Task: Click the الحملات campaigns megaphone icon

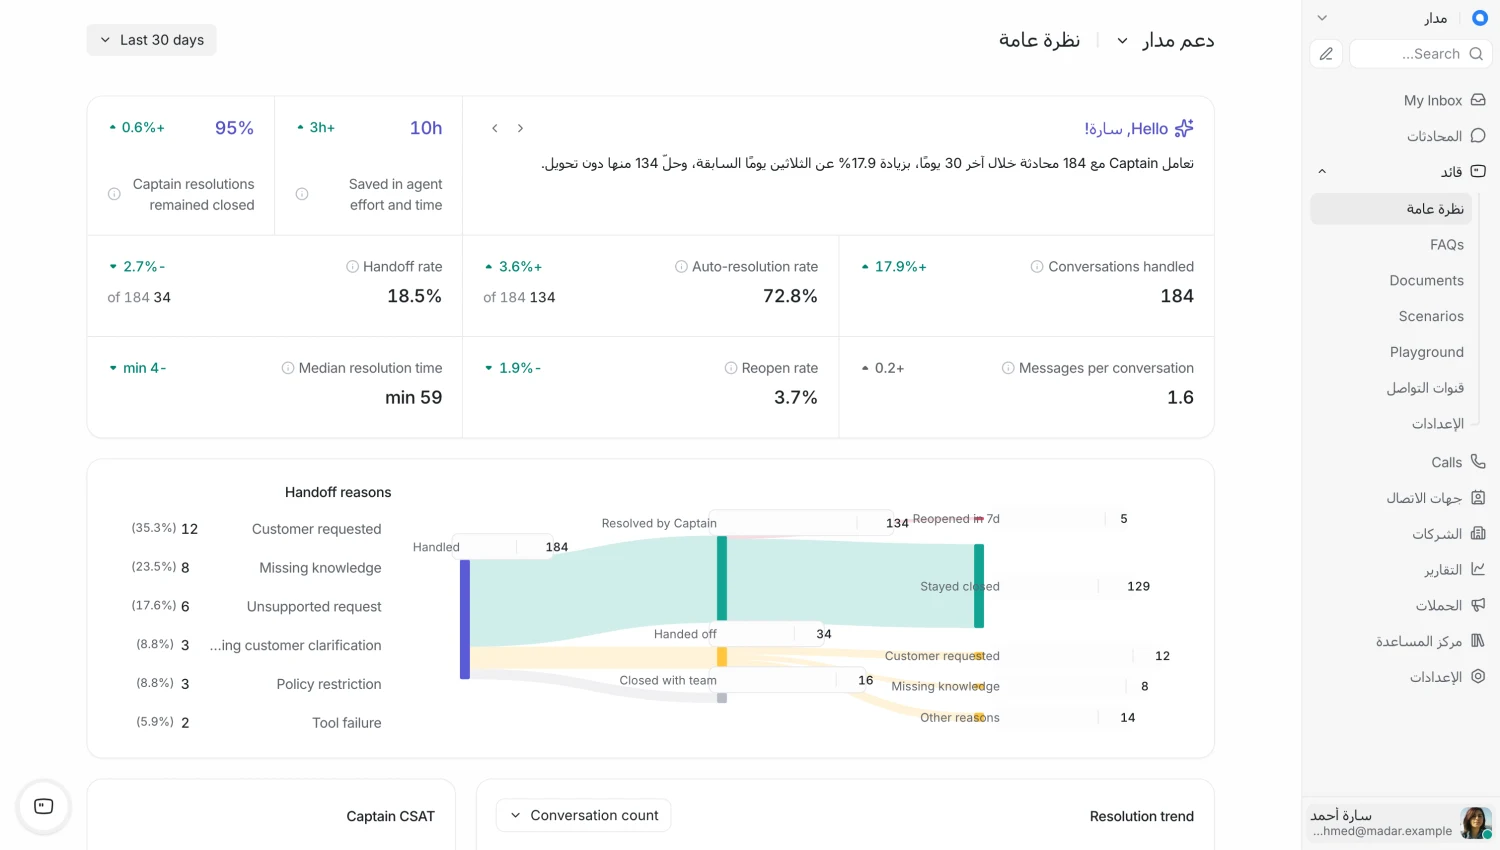Action: 1478,605
